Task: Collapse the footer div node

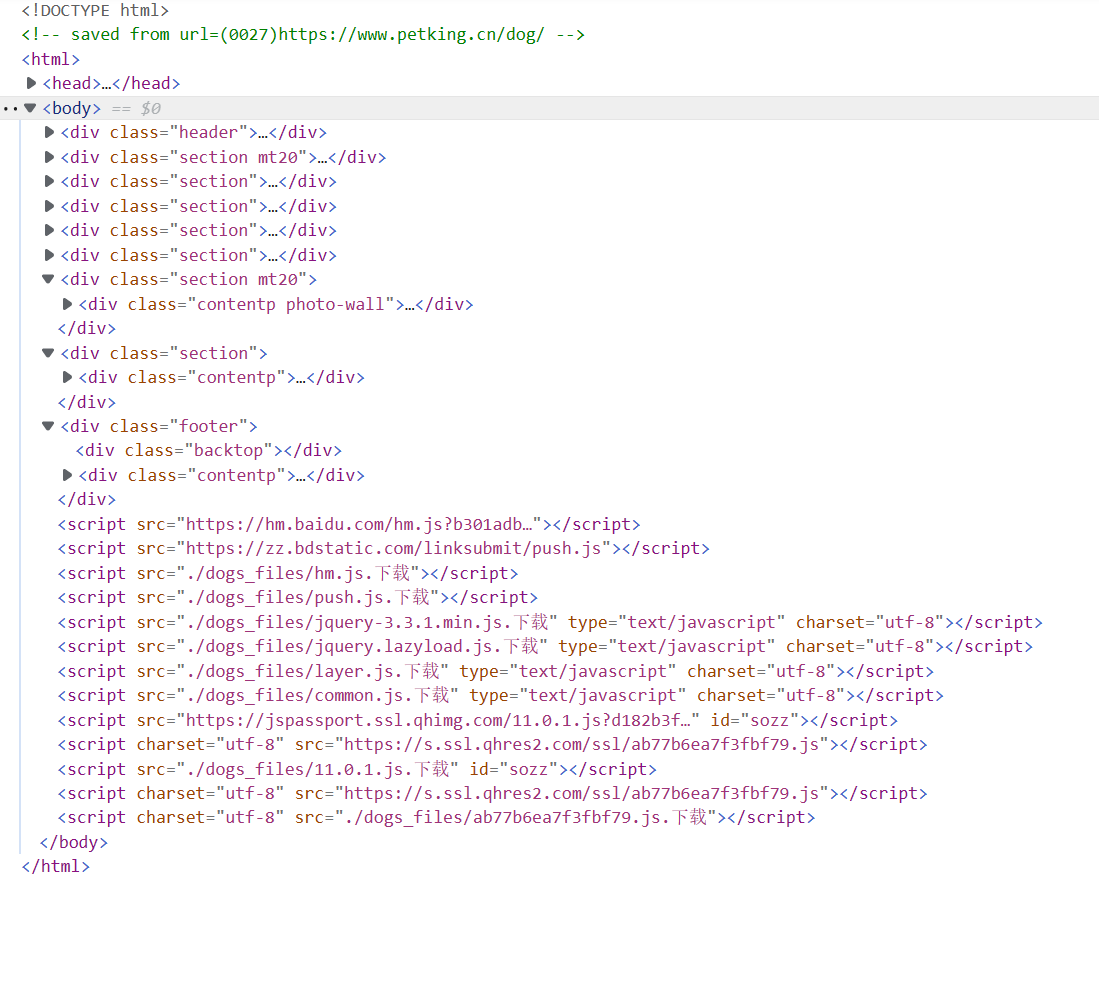Action: (x=48, y=426)
